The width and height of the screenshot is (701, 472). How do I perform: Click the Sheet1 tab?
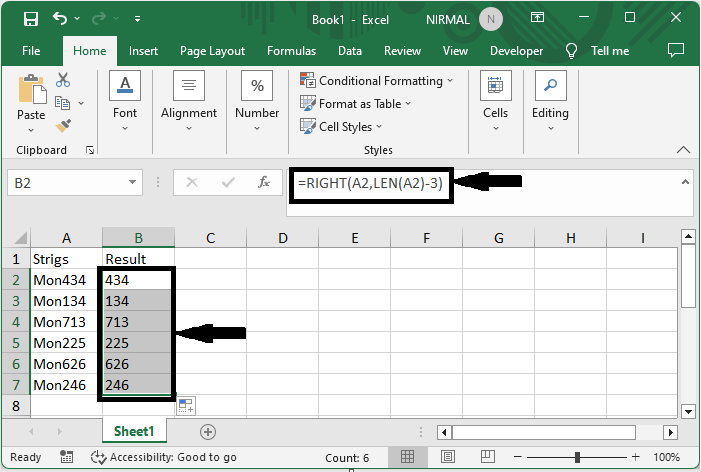coord(134,431)
